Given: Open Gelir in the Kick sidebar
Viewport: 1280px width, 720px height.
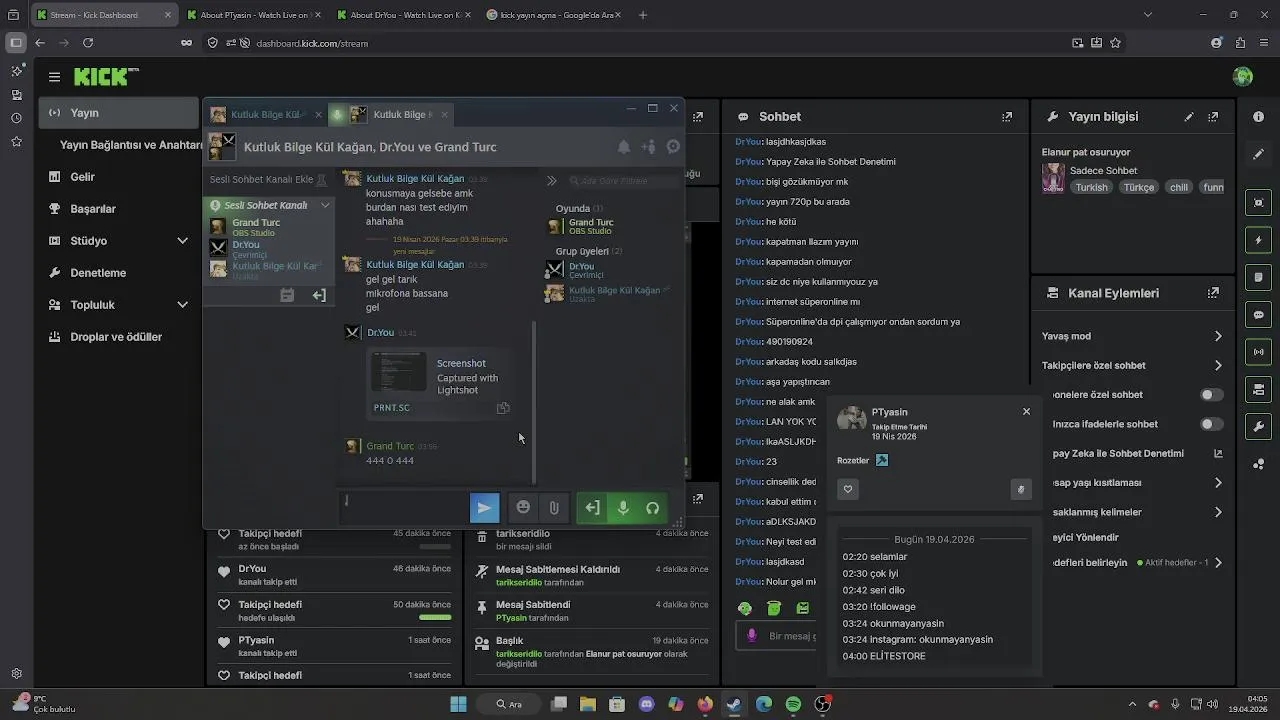Looking at the screenshot, I should [120, 177].
